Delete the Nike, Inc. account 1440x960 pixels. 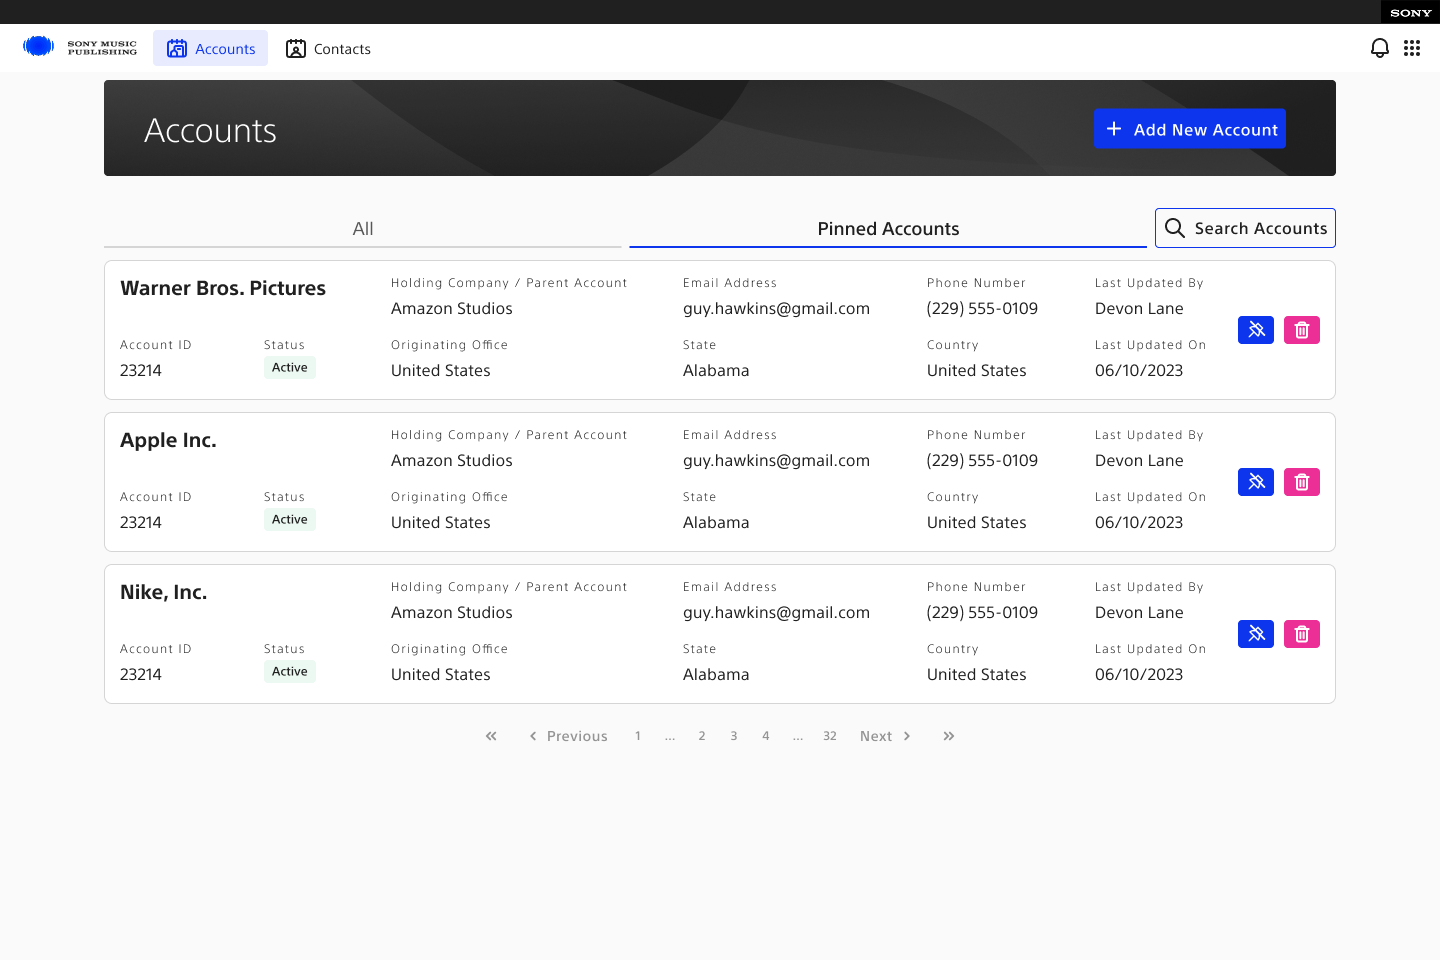coord(1302,634)
